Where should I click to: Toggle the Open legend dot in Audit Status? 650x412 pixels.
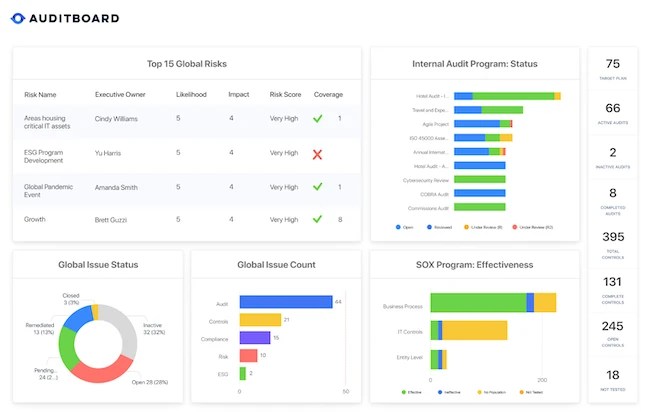click(398, 227)
